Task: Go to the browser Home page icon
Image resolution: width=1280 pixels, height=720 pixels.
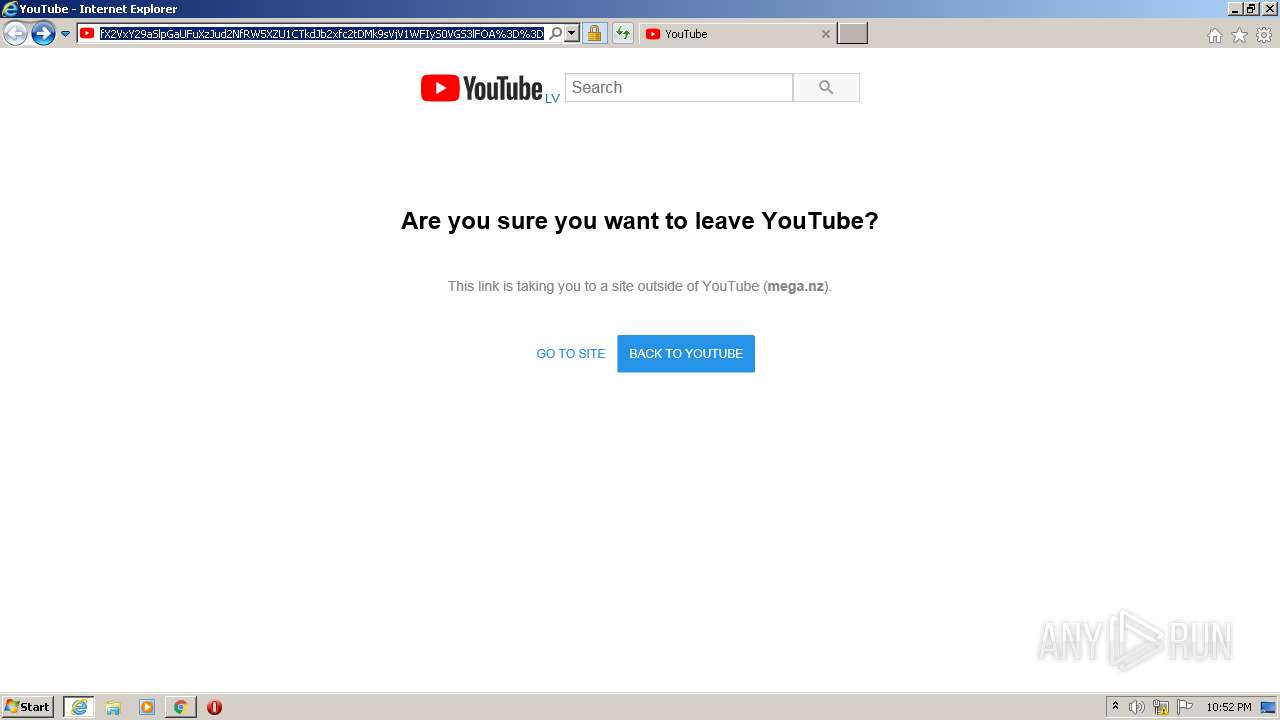Action: point(1214,35)
